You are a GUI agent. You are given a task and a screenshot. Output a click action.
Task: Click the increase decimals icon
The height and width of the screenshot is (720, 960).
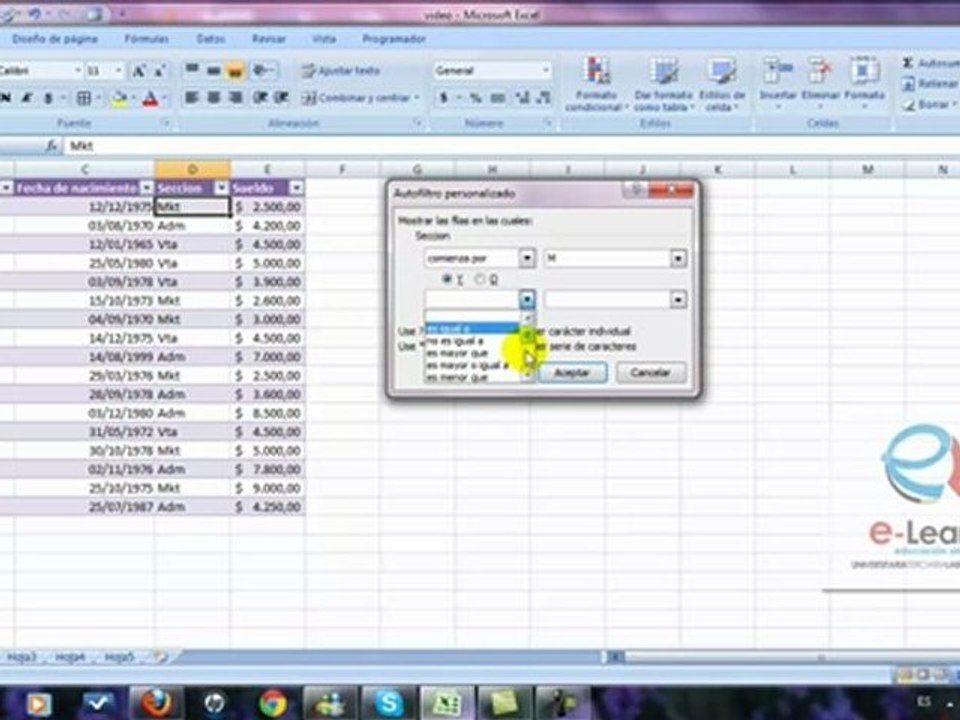coord(522,98)
